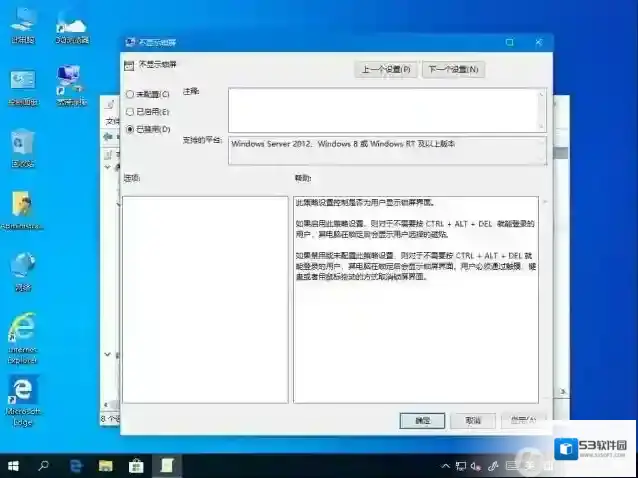Click the comment box vertical scrollbar
This screenshot has width=638, height=478.
coord(542,110)
